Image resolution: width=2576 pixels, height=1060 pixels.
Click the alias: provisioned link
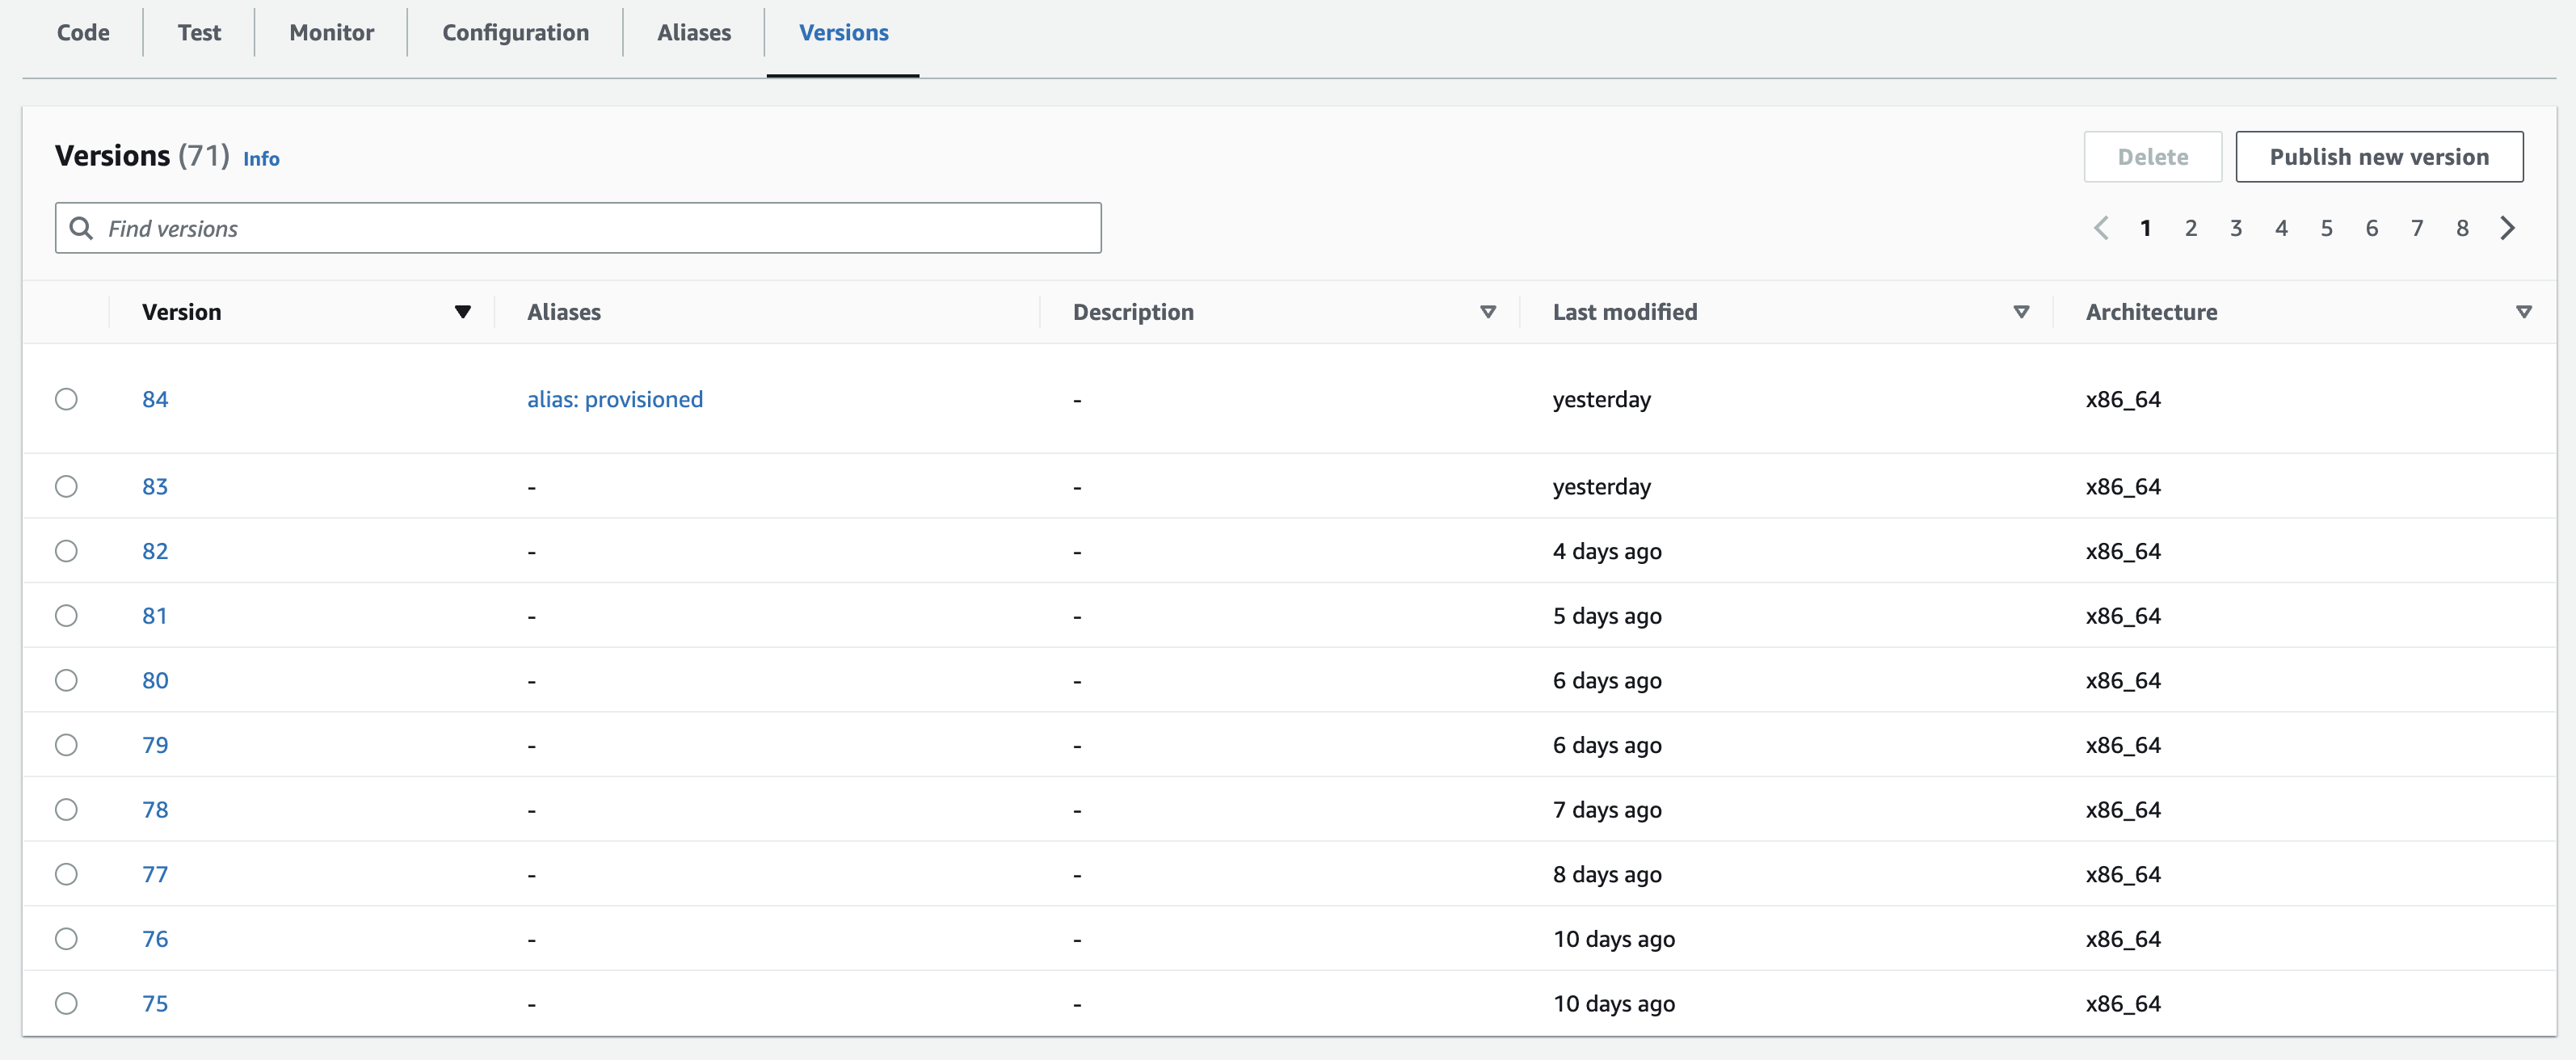[615, 399]
